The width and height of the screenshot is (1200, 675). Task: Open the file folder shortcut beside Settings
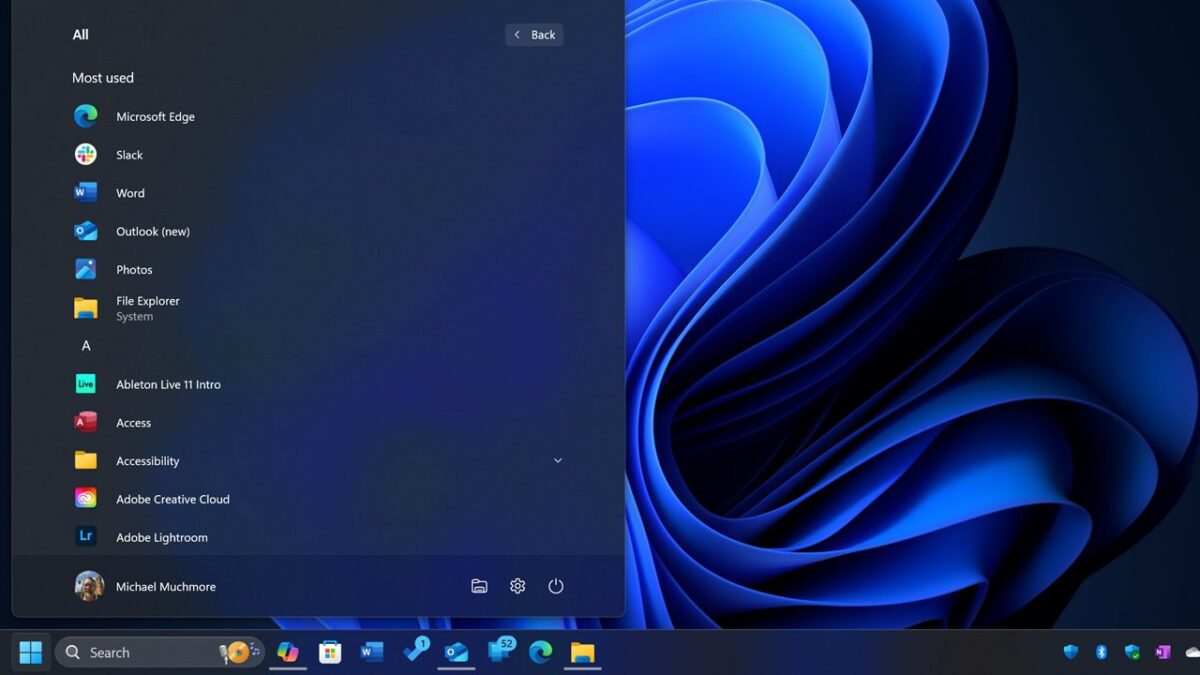tap(479, 586)
